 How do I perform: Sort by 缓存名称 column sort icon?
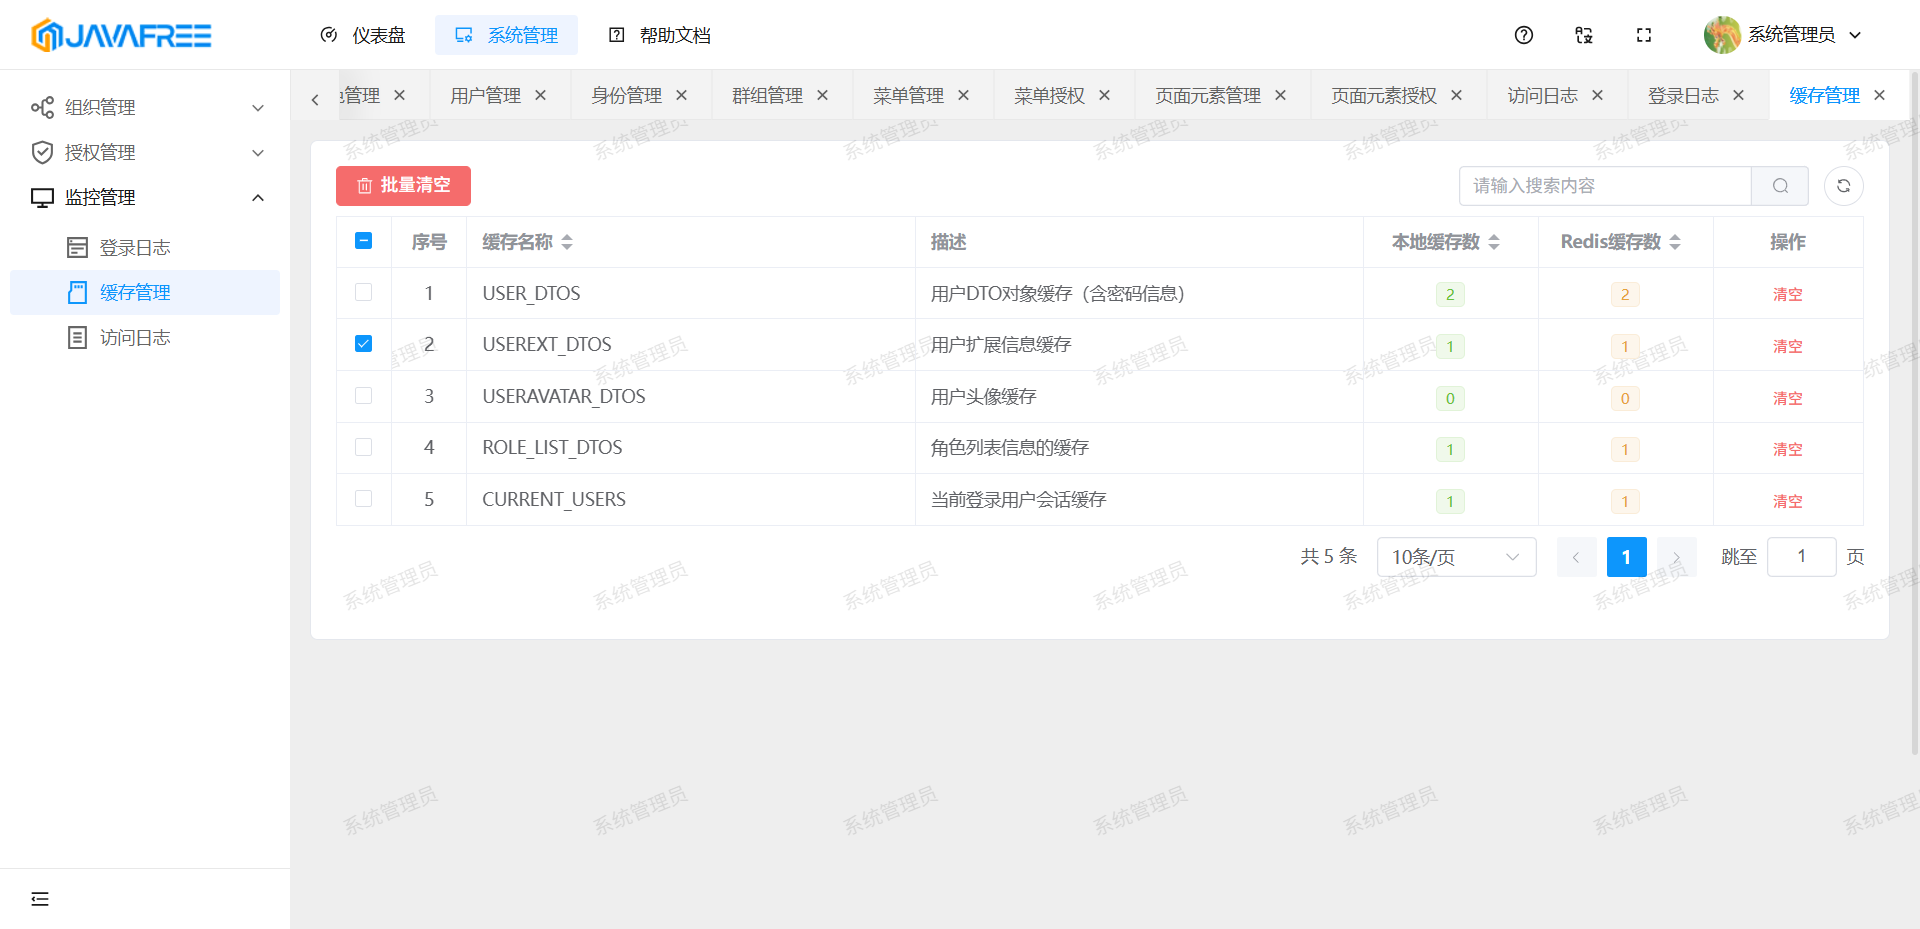567,242
